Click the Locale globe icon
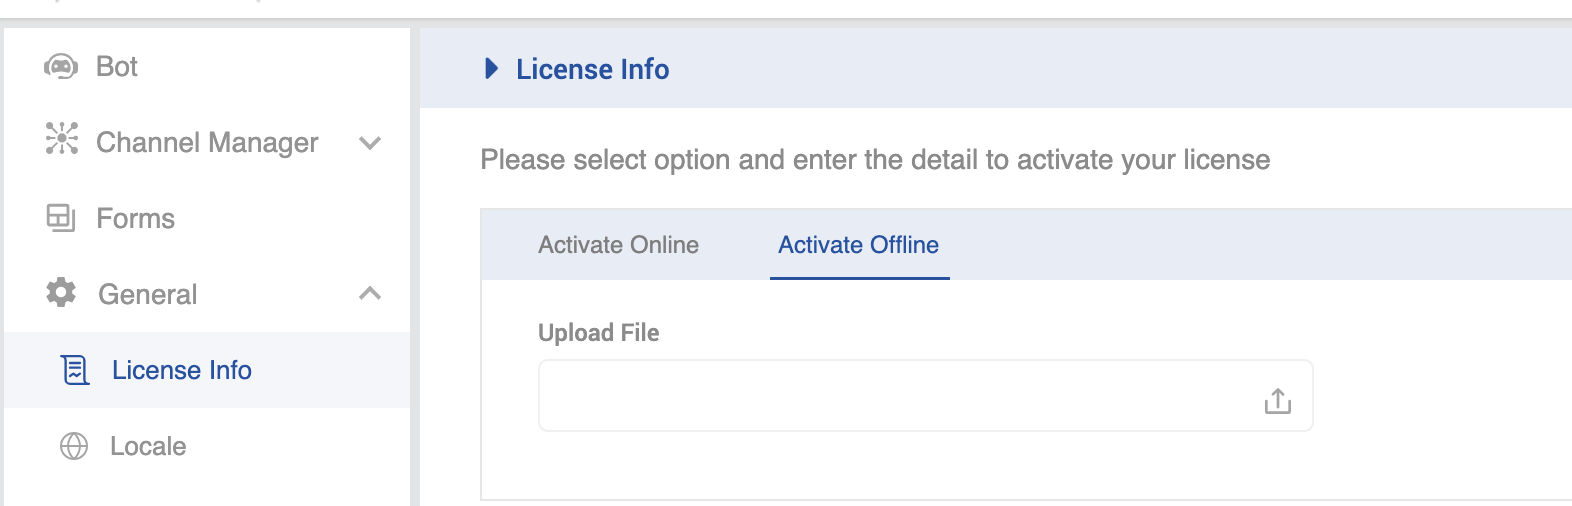The width and height of the screenshot is (1572, 506). click(74, 446)
